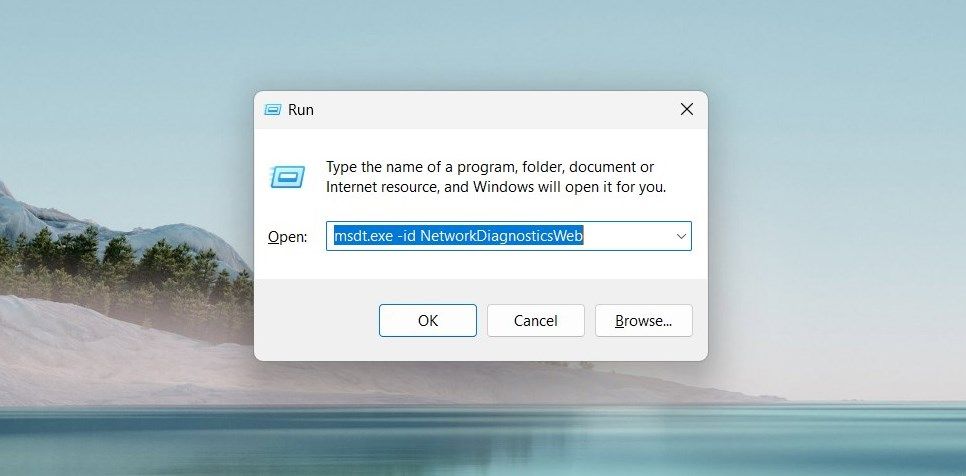Viewport: 966px width, 476px height.
Task: Confirm the command with the OK button
Action: [x=428, y=320]
